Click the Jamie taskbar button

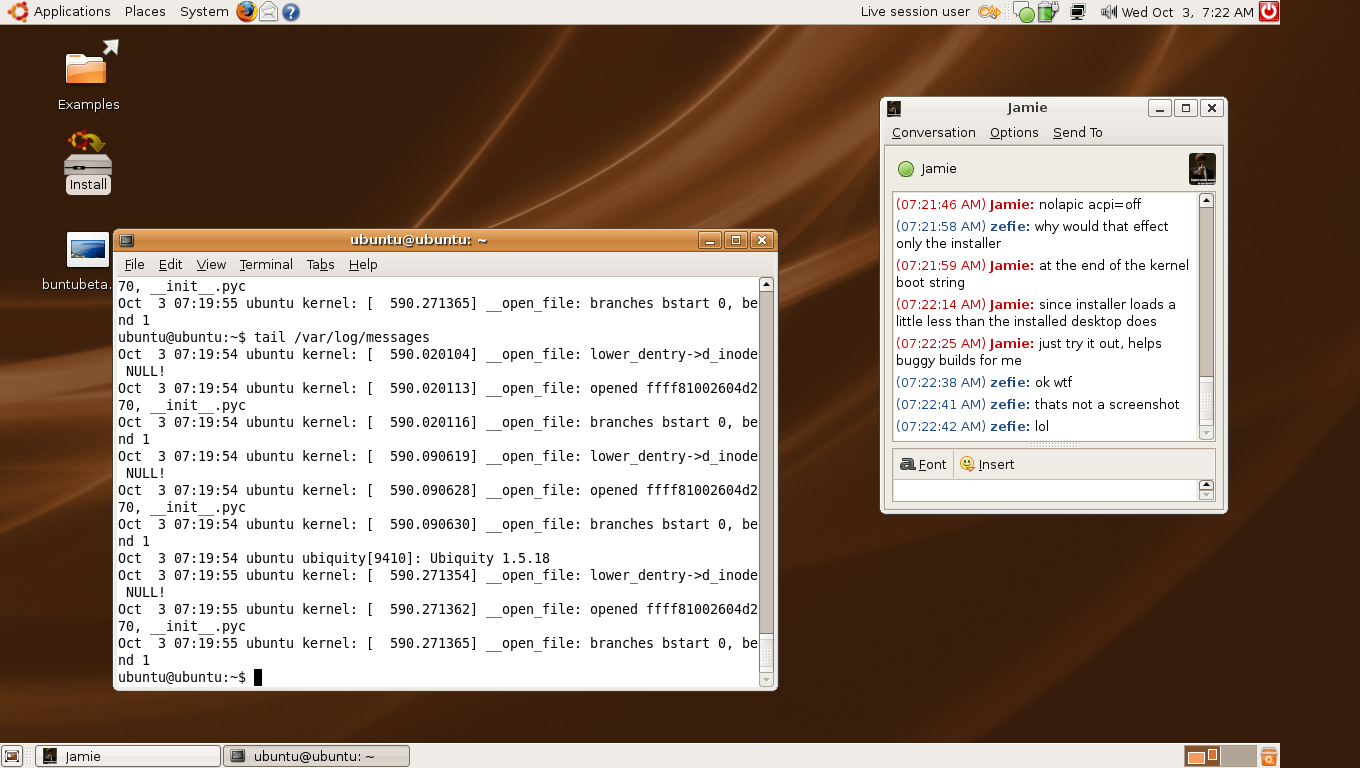click(128, 756)
